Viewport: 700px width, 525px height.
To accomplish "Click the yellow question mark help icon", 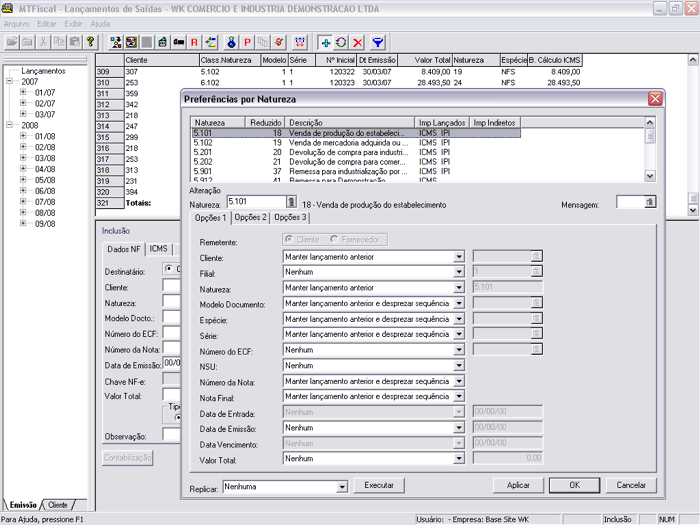I will coord(90,43).
